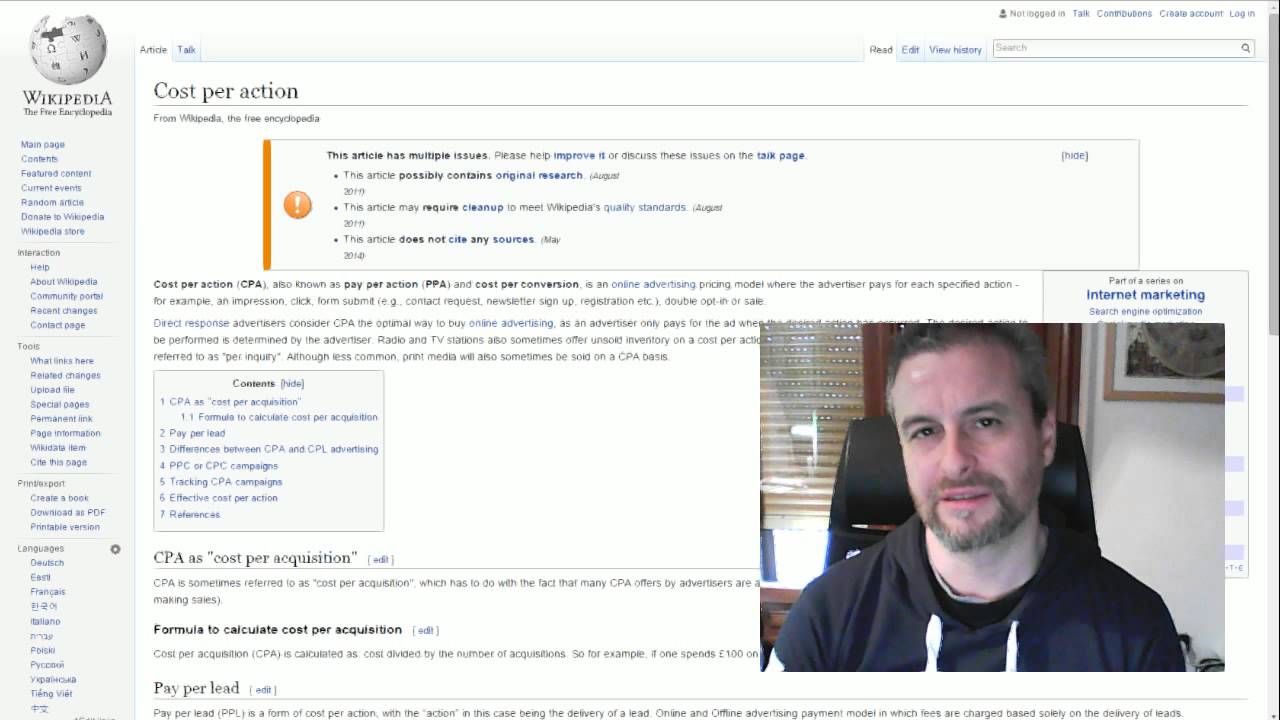Jump to contents item Tracking CPA campaigns
The height and width of the screenshot is (720, 1280).
click(221, 482)
